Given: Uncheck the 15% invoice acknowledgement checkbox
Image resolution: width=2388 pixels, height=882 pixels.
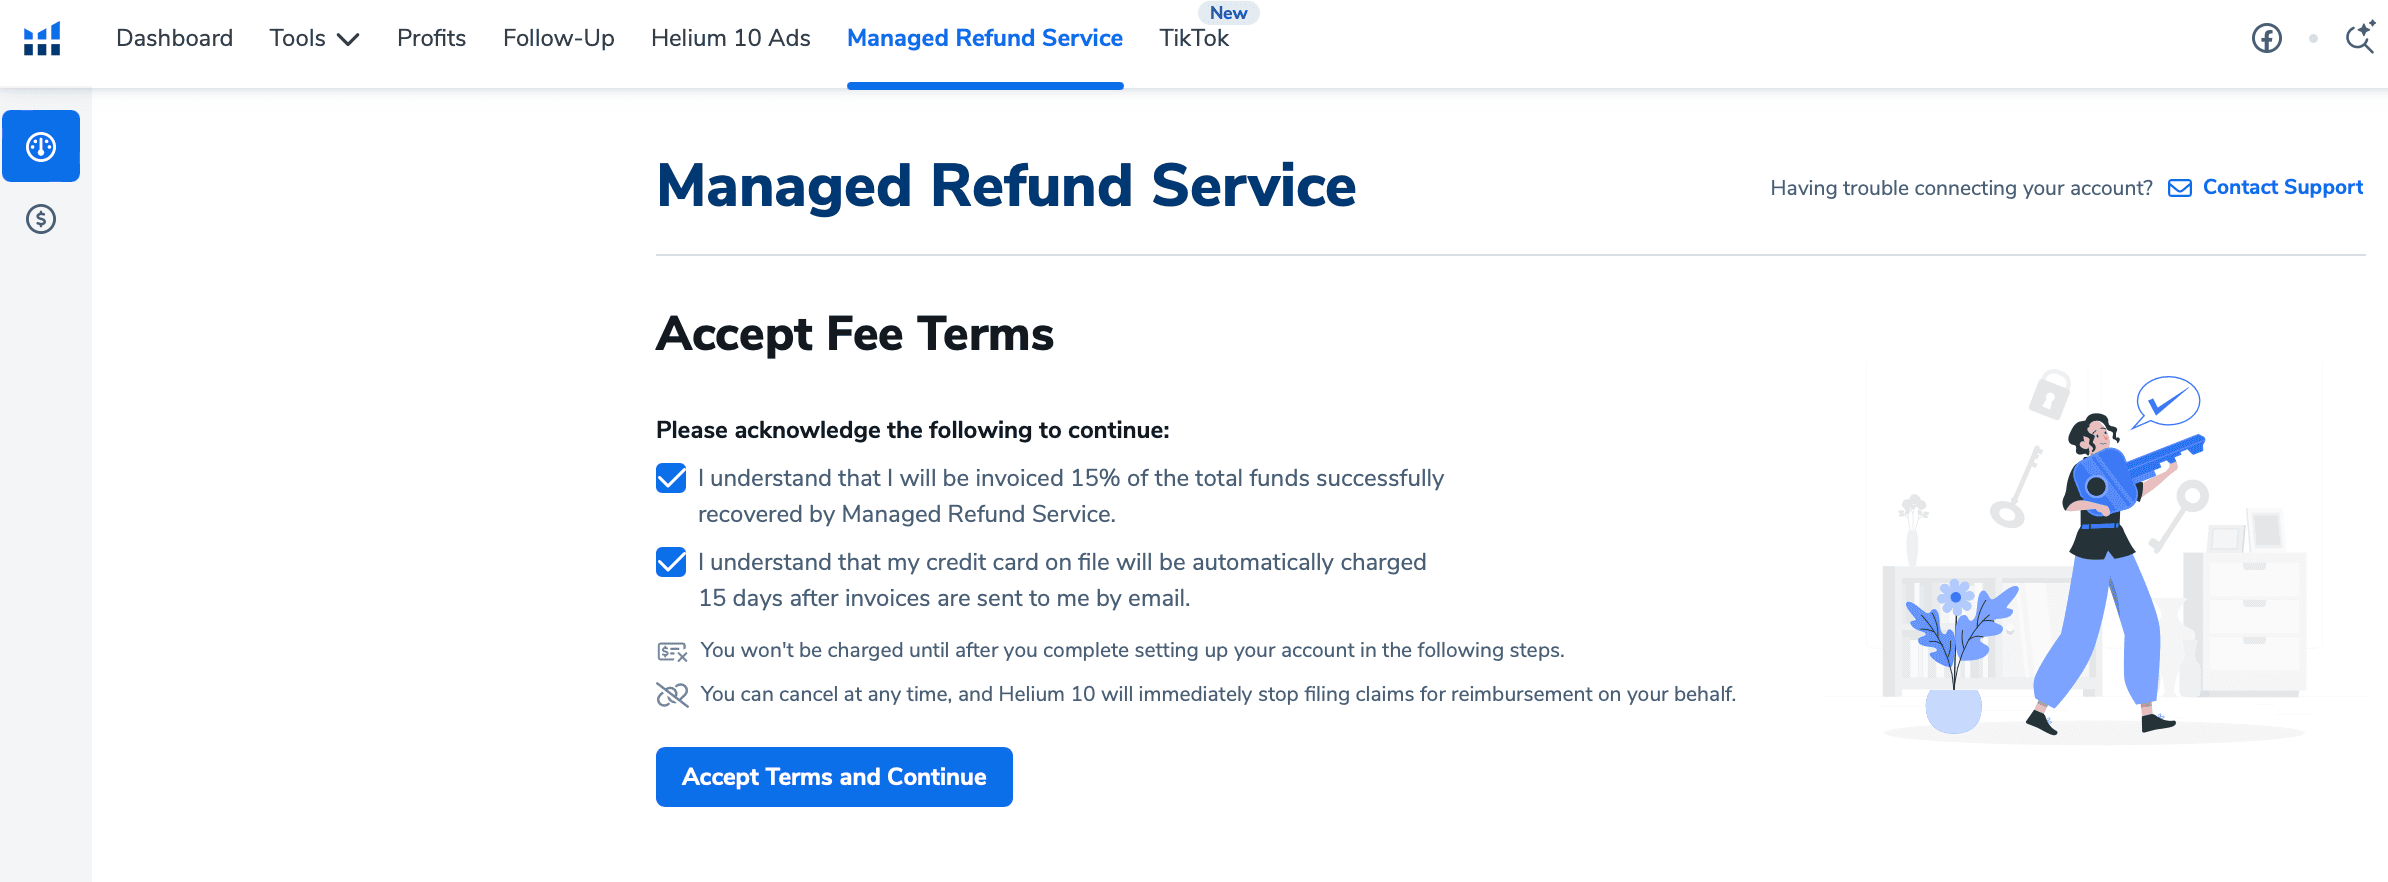Looking at the screenshot, I should point(671,478).
